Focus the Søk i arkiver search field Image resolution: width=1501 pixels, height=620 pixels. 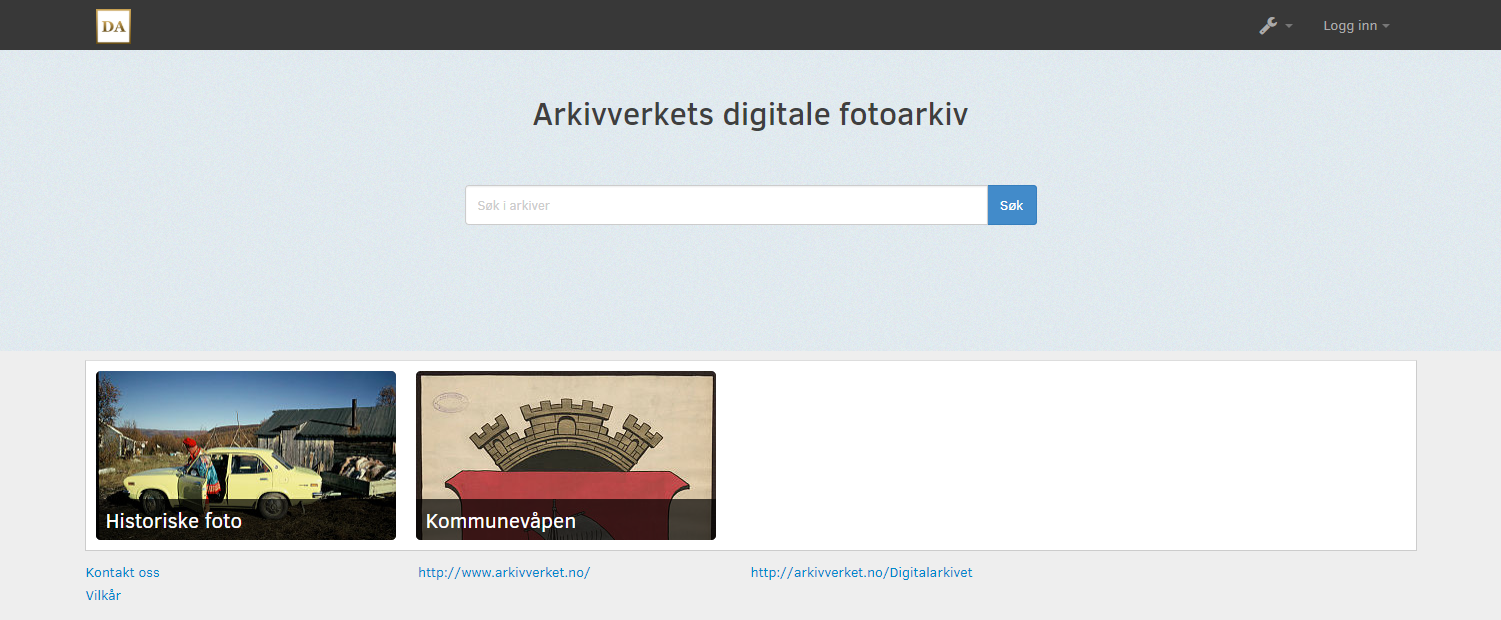726,205
